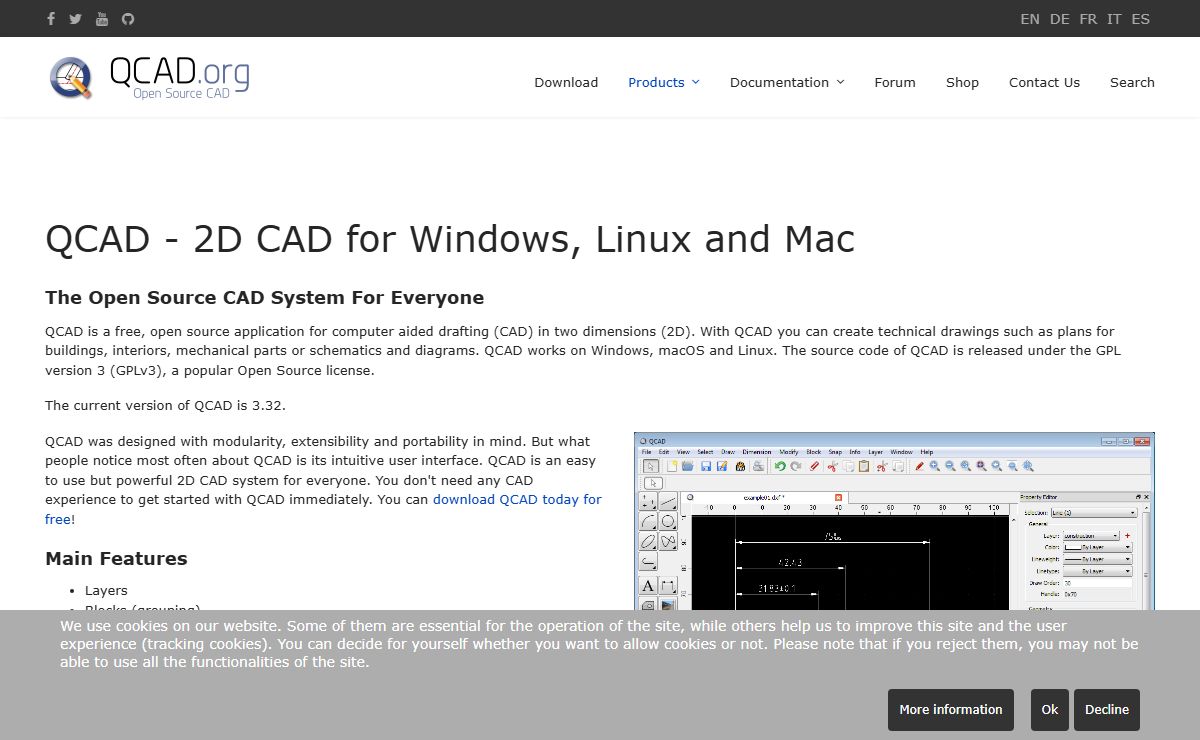Click the Redo arrow in QCAD screenshot
1200x740 pixels.
796,466
